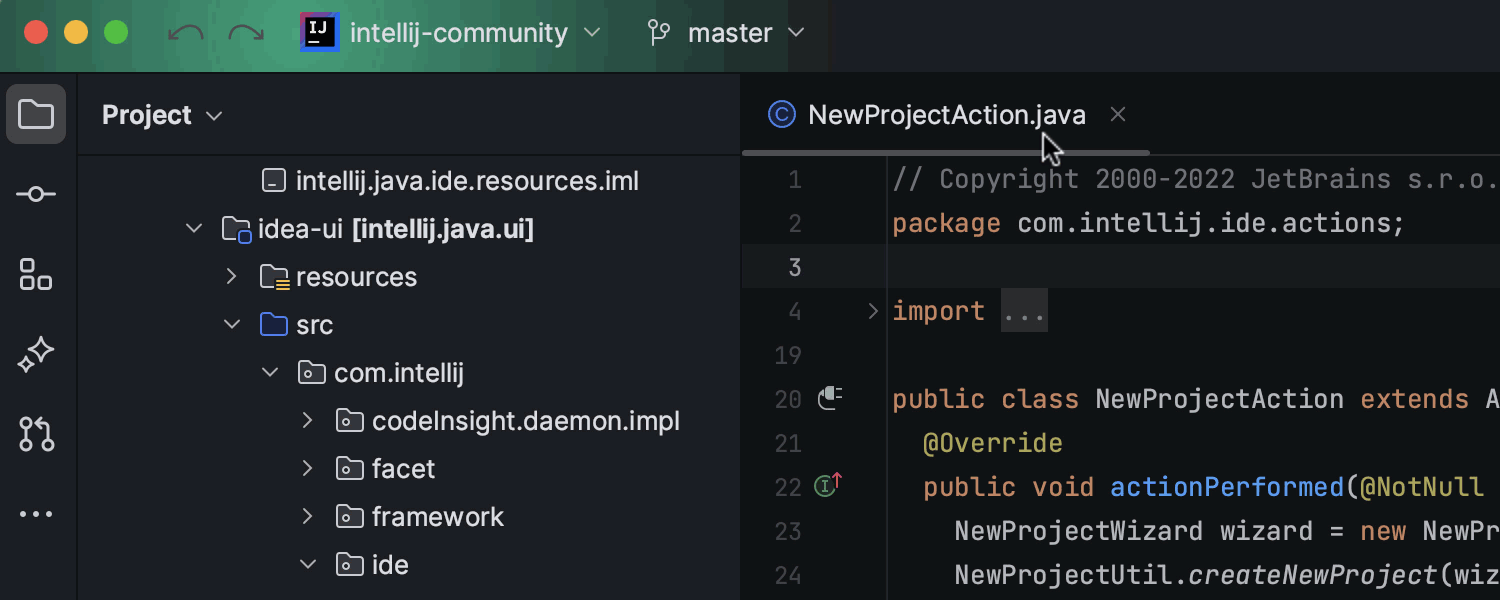Expand the codeInsight.daemon.impl package

point(308,421)
